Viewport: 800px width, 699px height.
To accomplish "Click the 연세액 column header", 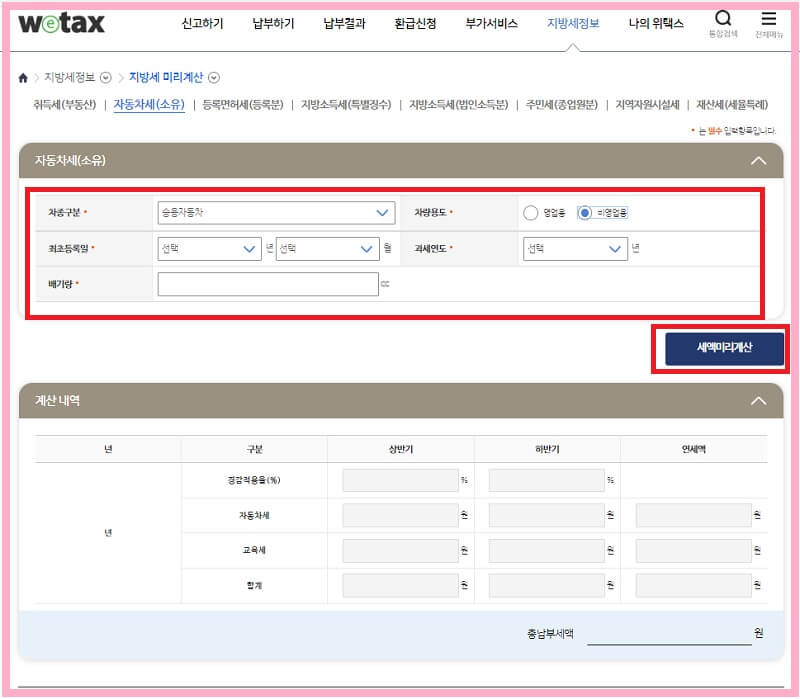I will (x=693, y=450).
